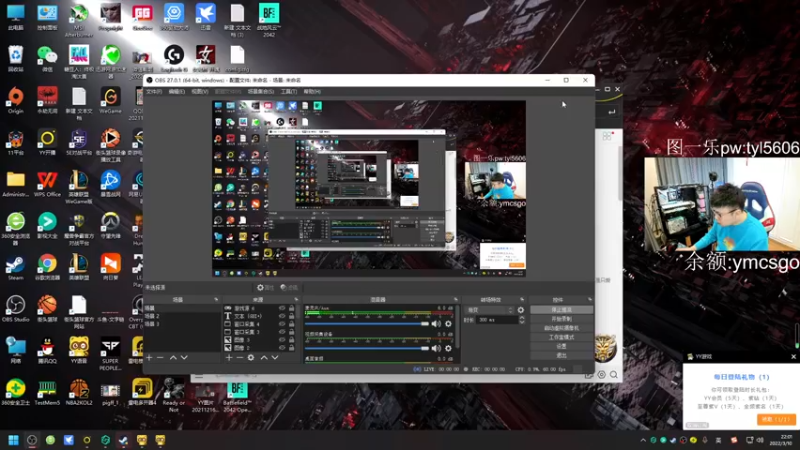Click 工作室模式 studio mode button
The height and width of the screenshot is (450, 800).
pyautogui.click(x=561, y=337)
